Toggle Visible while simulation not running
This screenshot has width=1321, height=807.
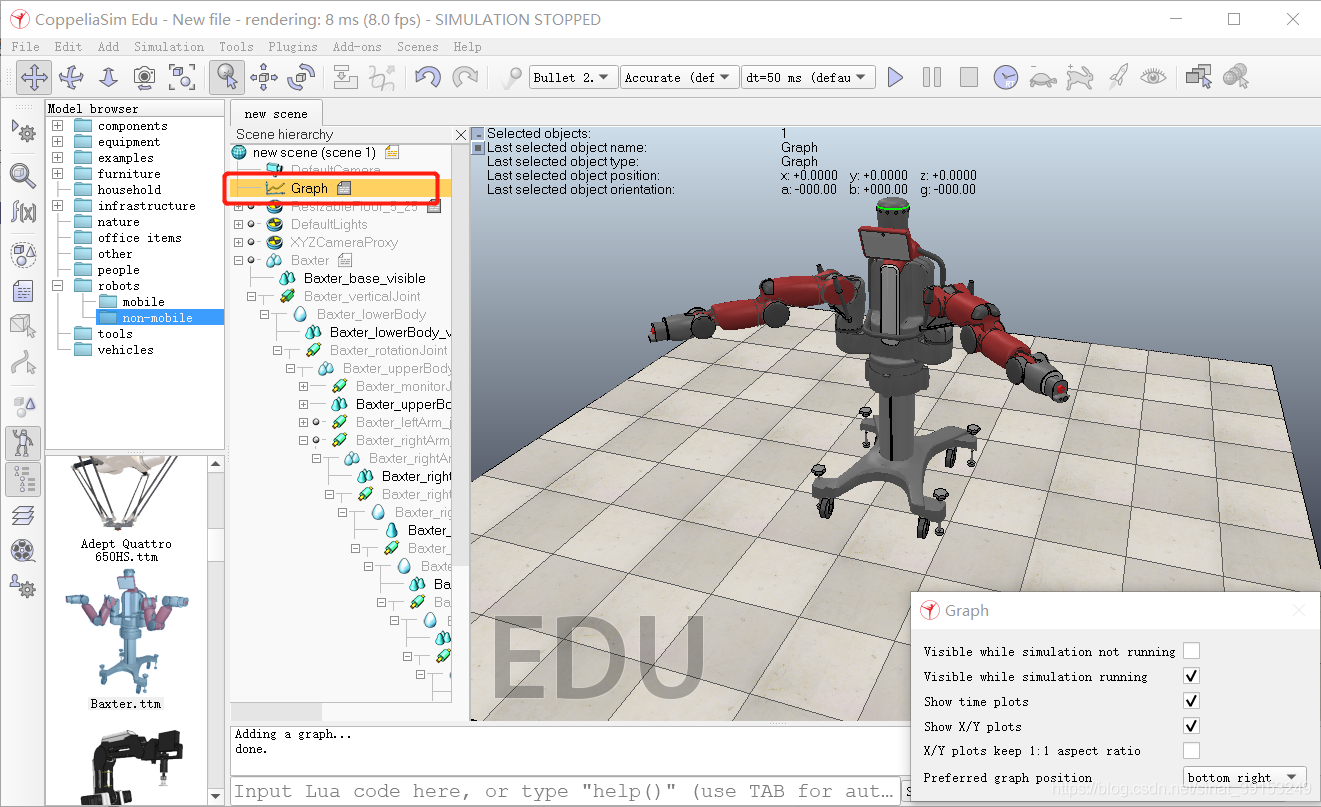[1191, 651]
